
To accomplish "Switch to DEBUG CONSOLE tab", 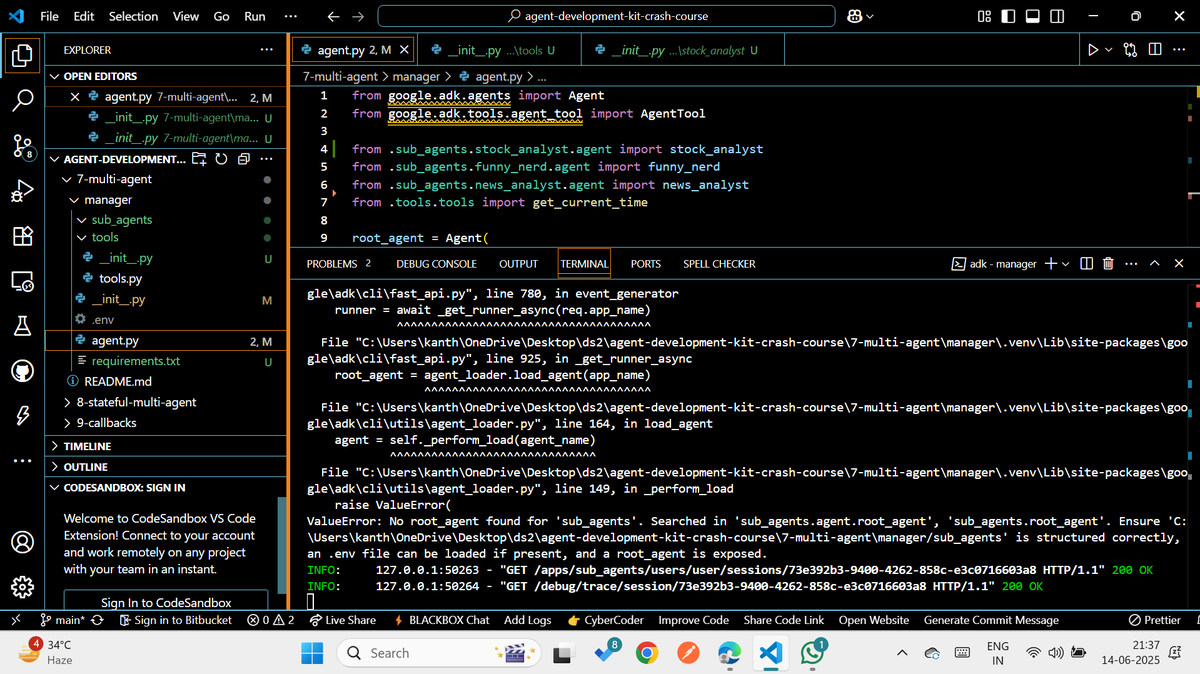I will (x=436, y=264).
